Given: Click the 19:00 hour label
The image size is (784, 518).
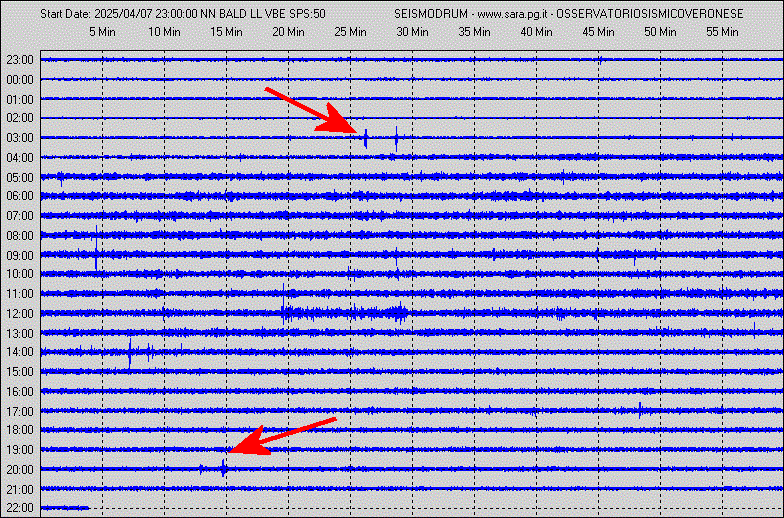Looking at the screenshot, I should tap(20, 450).
